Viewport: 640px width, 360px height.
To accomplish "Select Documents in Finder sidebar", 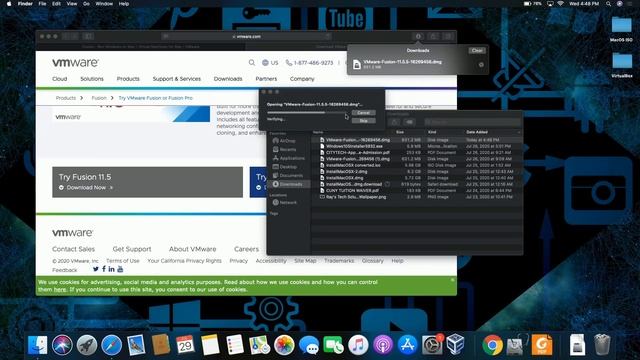I will point(289,176).
